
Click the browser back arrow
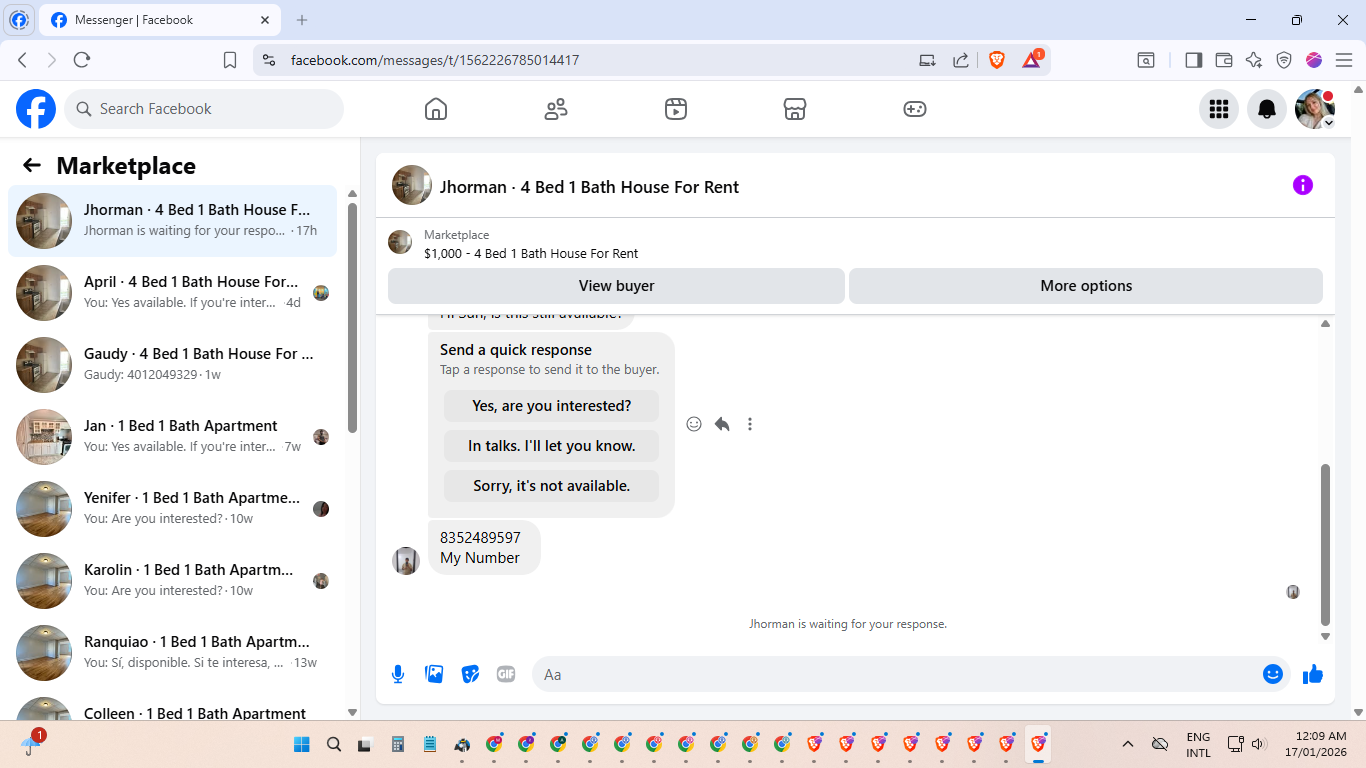click(x=22, y=60)
